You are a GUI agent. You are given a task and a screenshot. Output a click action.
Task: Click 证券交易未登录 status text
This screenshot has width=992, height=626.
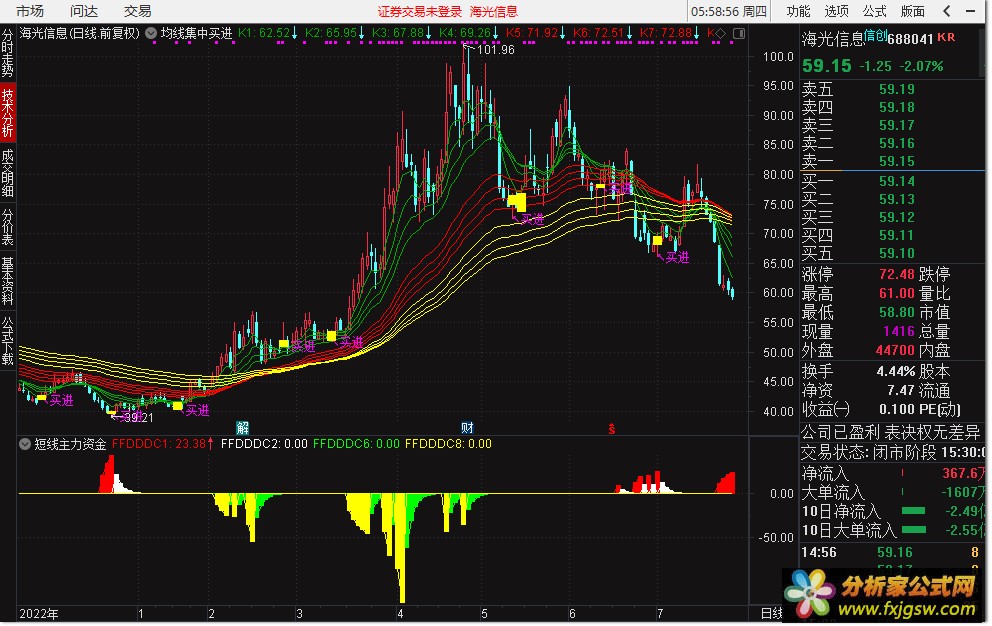point(420,11)
